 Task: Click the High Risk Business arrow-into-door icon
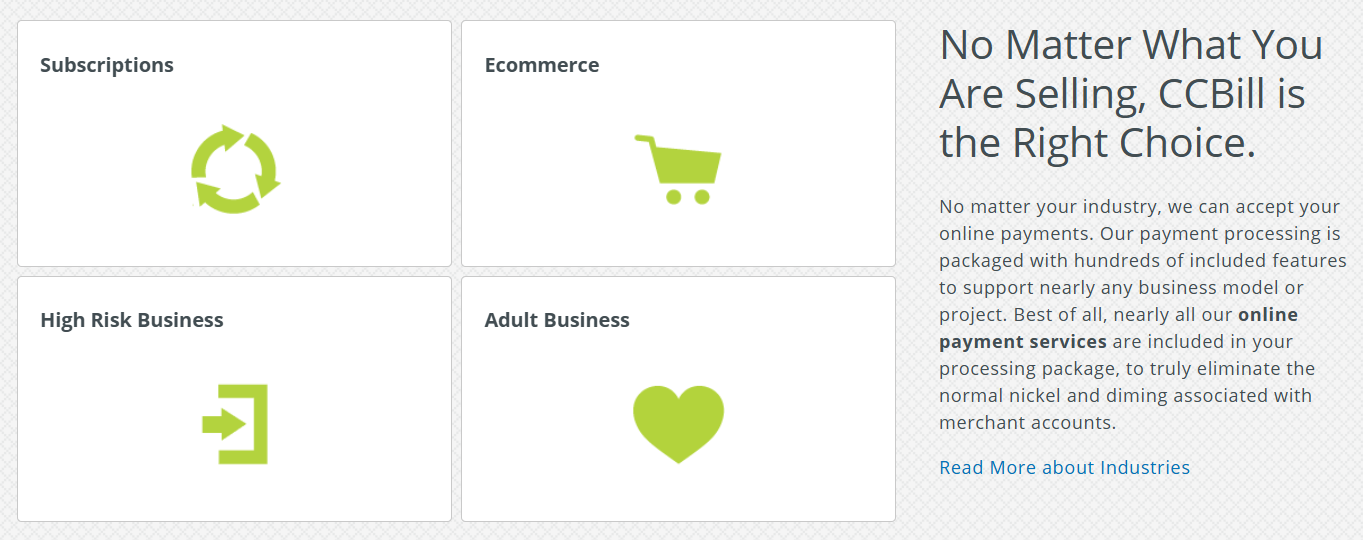[235, 424]
